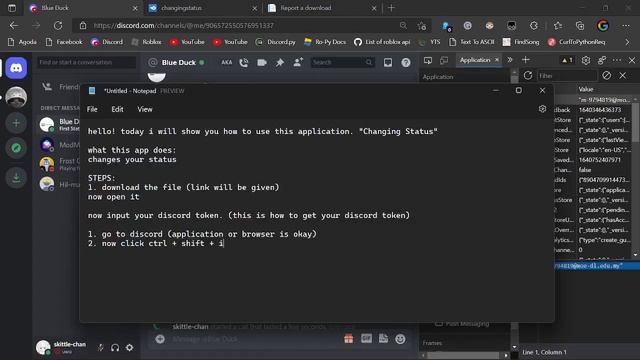This screenshot has width=640, height=360.
Task: Open DevTools customize three-dots menu
Action: click(x=617, y=60)
